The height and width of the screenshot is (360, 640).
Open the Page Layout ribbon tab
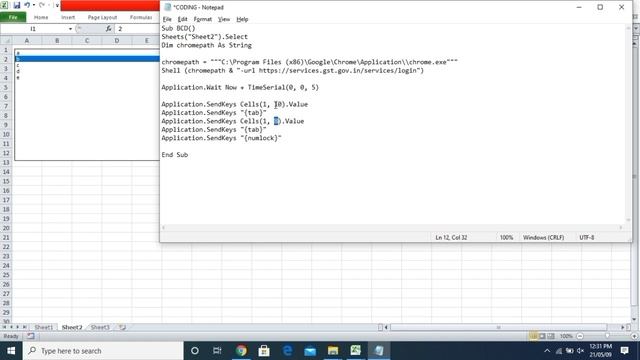click(102, 17)
